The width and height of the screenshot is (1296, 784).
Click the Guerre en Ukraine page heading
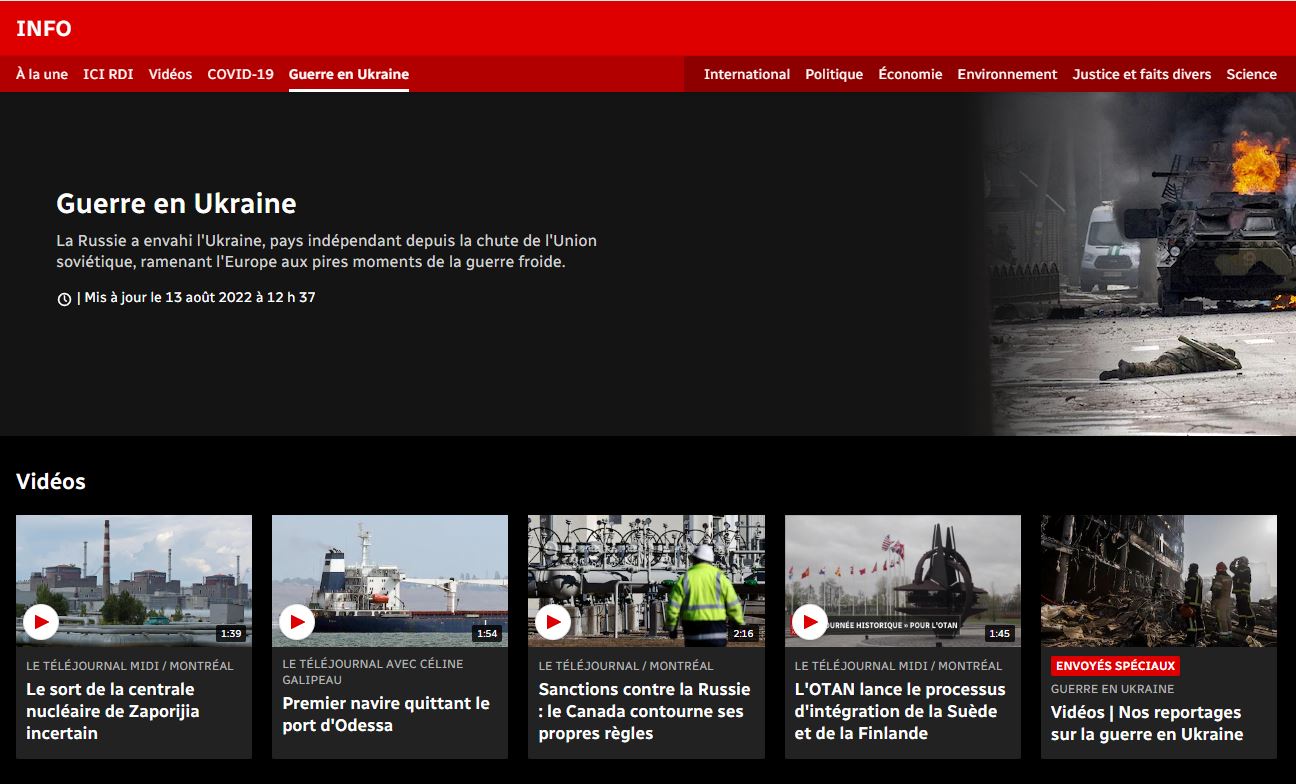pyautogui.click(x=176, y=204)
